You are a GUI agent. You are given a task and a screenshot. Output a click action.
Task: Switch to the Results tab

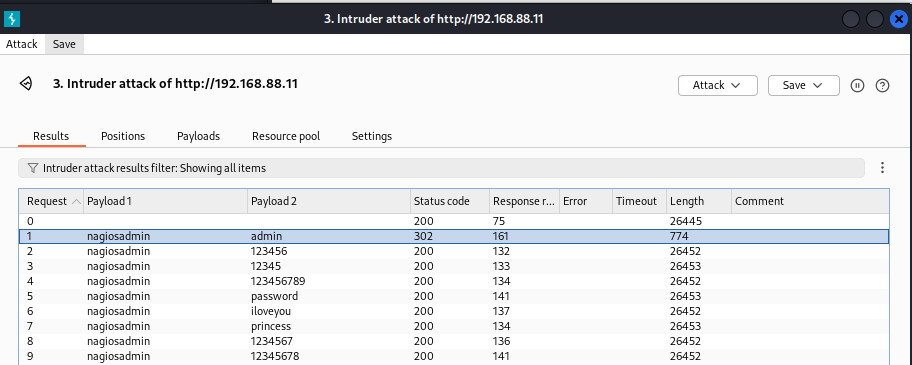tap(51, 136)
